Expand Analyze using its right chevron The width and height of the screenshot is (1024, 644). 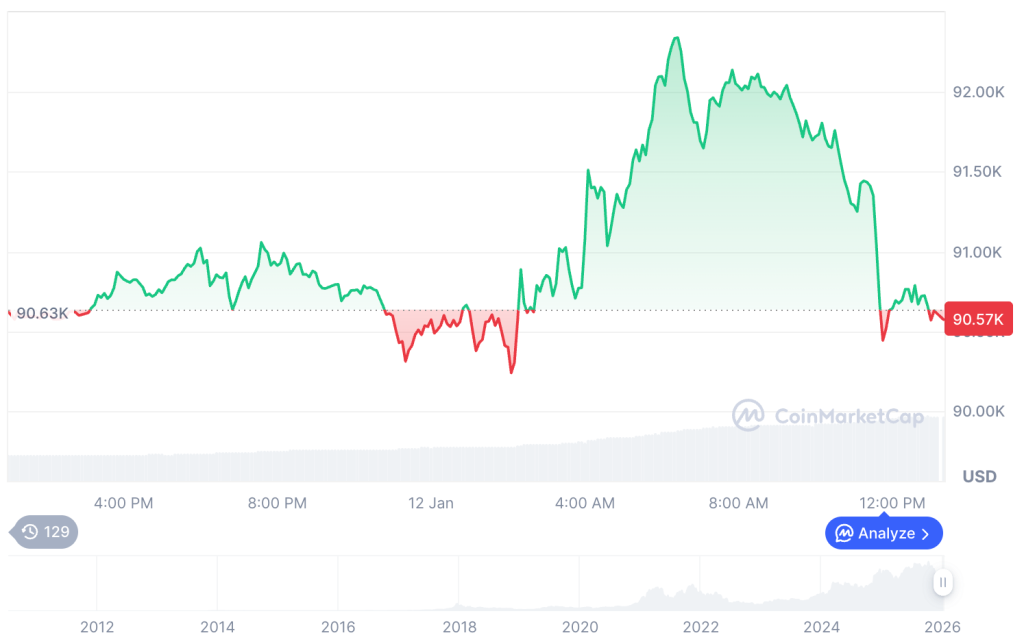tap(925, 534)
